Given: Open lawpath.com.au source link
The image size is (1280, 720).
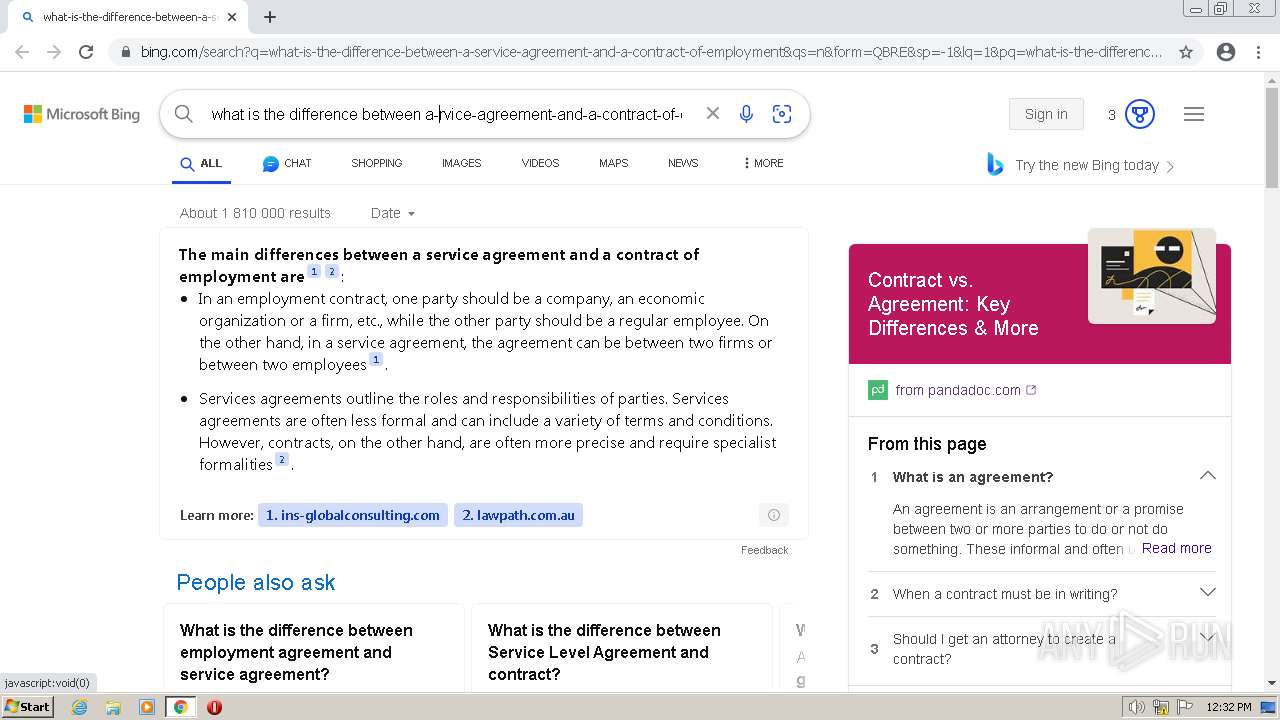Looking at the screenshot, I should 518,515.
